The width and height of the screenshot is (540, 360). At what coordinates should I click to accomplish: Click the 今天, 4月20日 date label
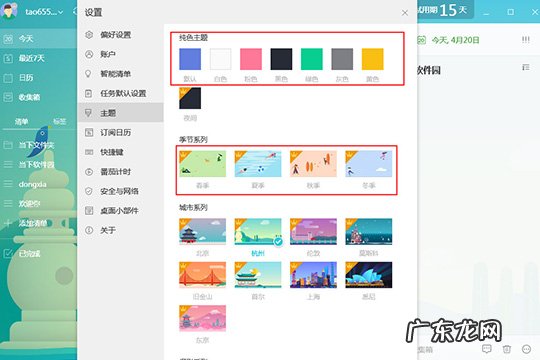pos(455,40)
